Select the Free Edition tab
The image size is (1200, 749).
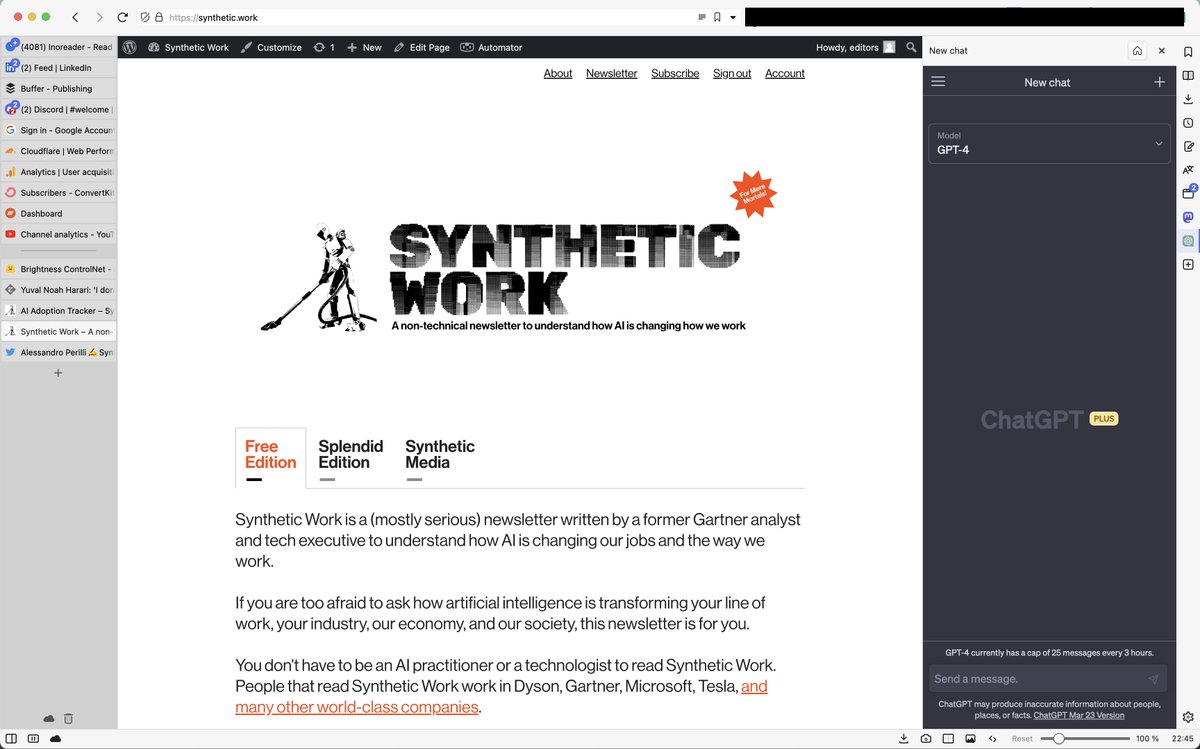[x=271, y=459]
